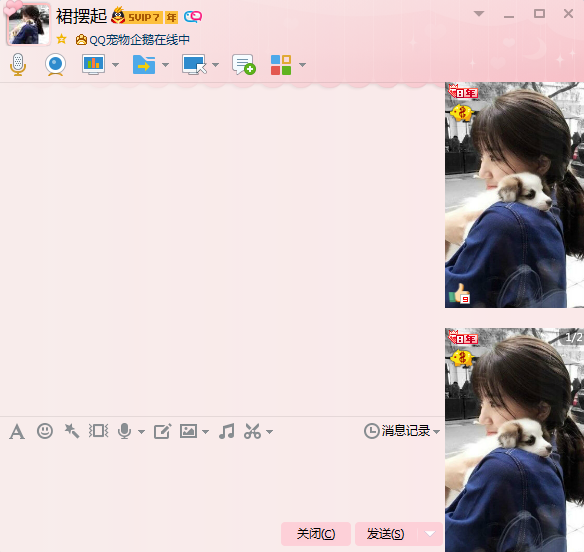Share music with the note icon

tap(227, 431)
